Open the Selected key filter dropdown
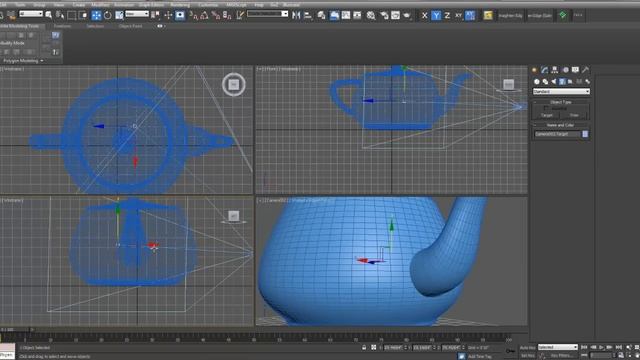This screenshot has height=360, width=640. [x=558, y=347]
